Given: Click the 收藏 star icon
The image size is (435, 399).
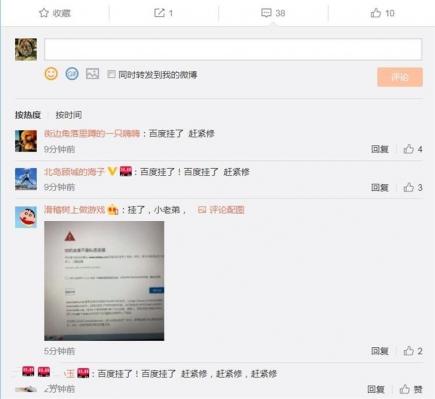Looking at the screenshot, I should point(44,13).
